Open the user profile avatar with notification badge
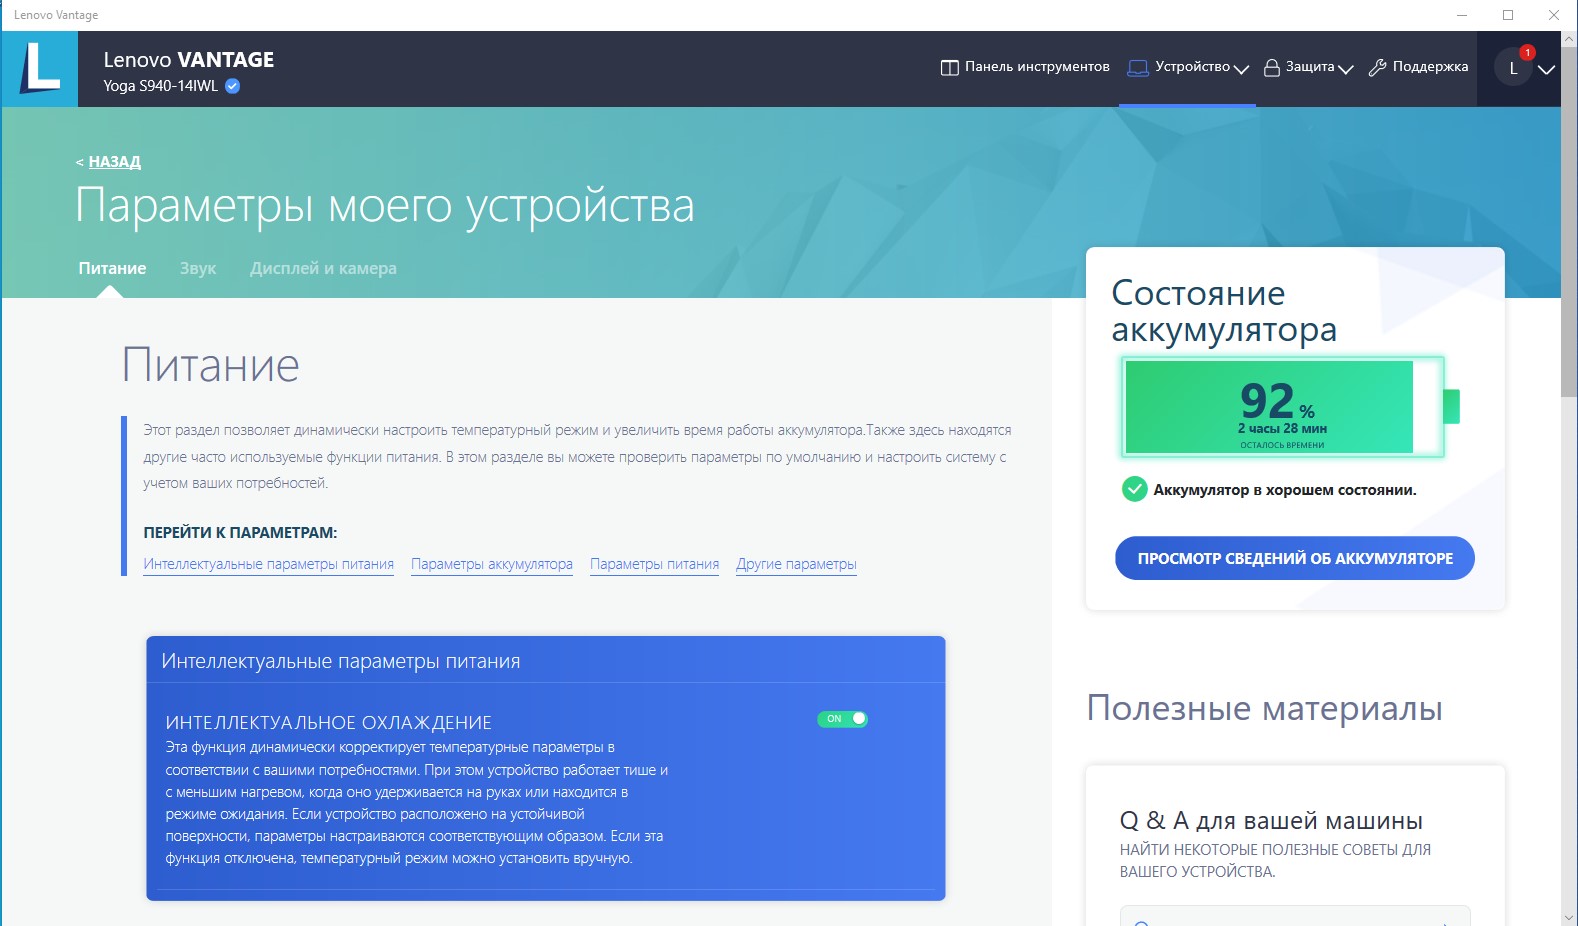Screen dimensions: 1578x926 coord(1513,68)
